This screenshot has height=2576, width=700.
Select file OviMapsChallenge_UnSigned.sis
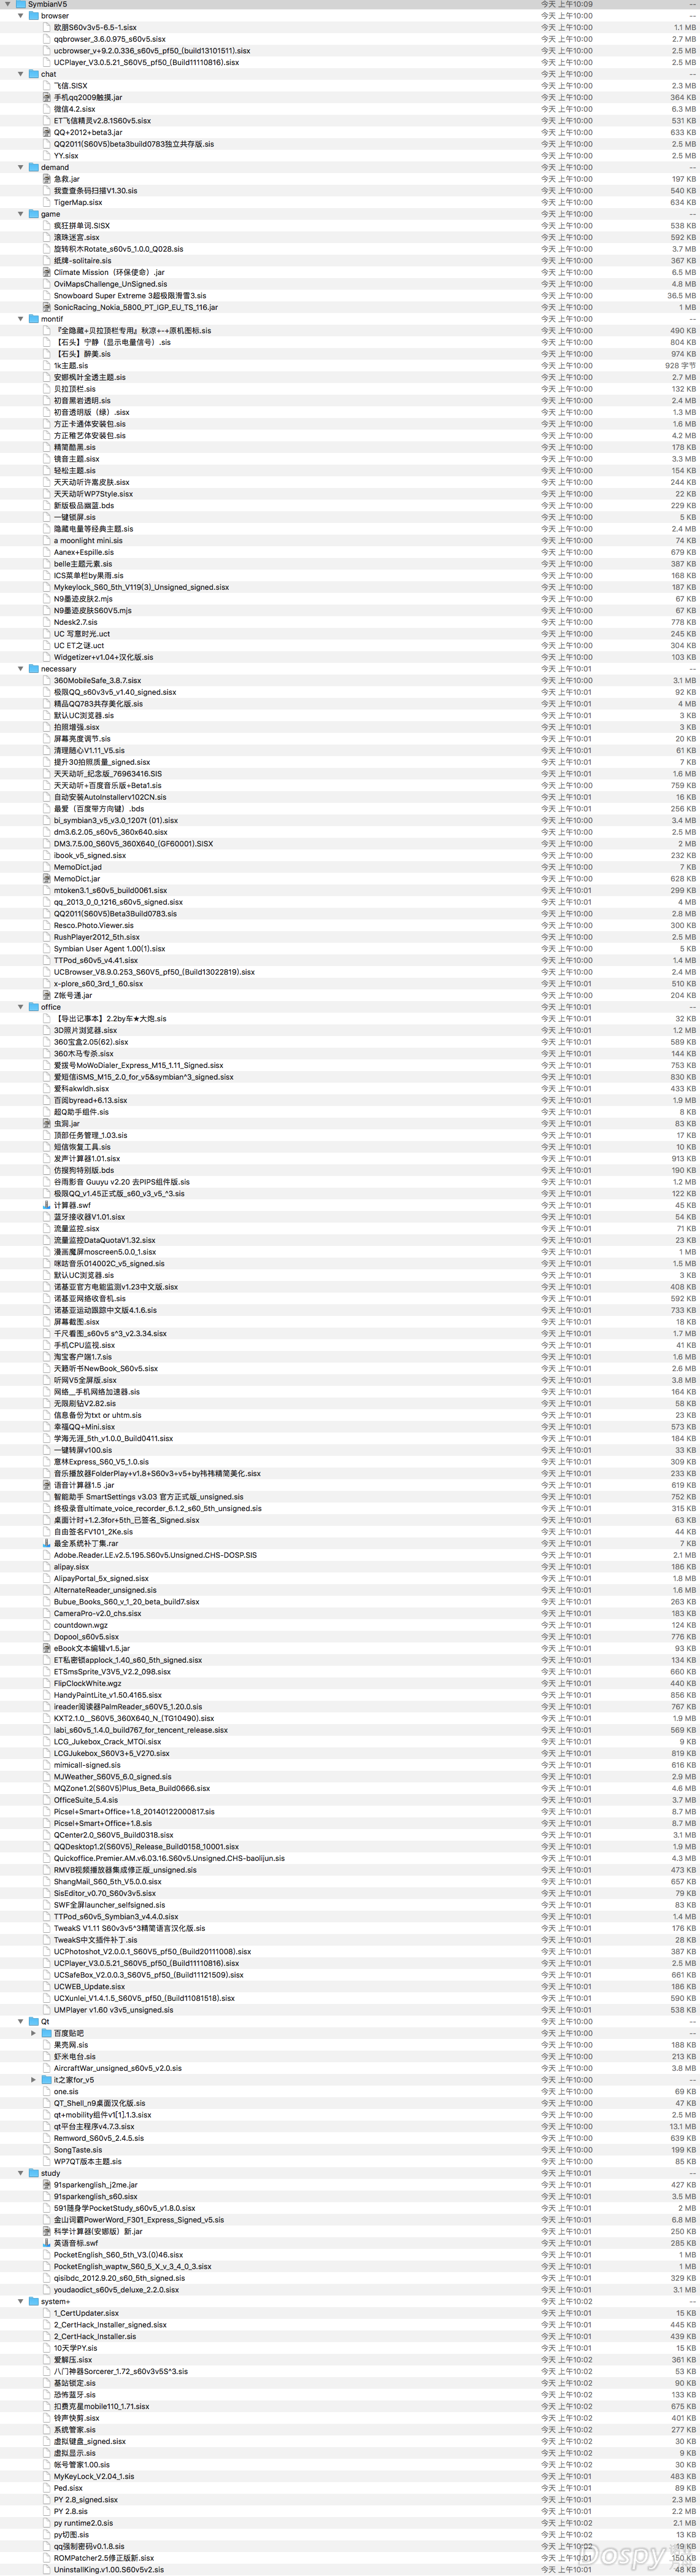tap(111, 284)
